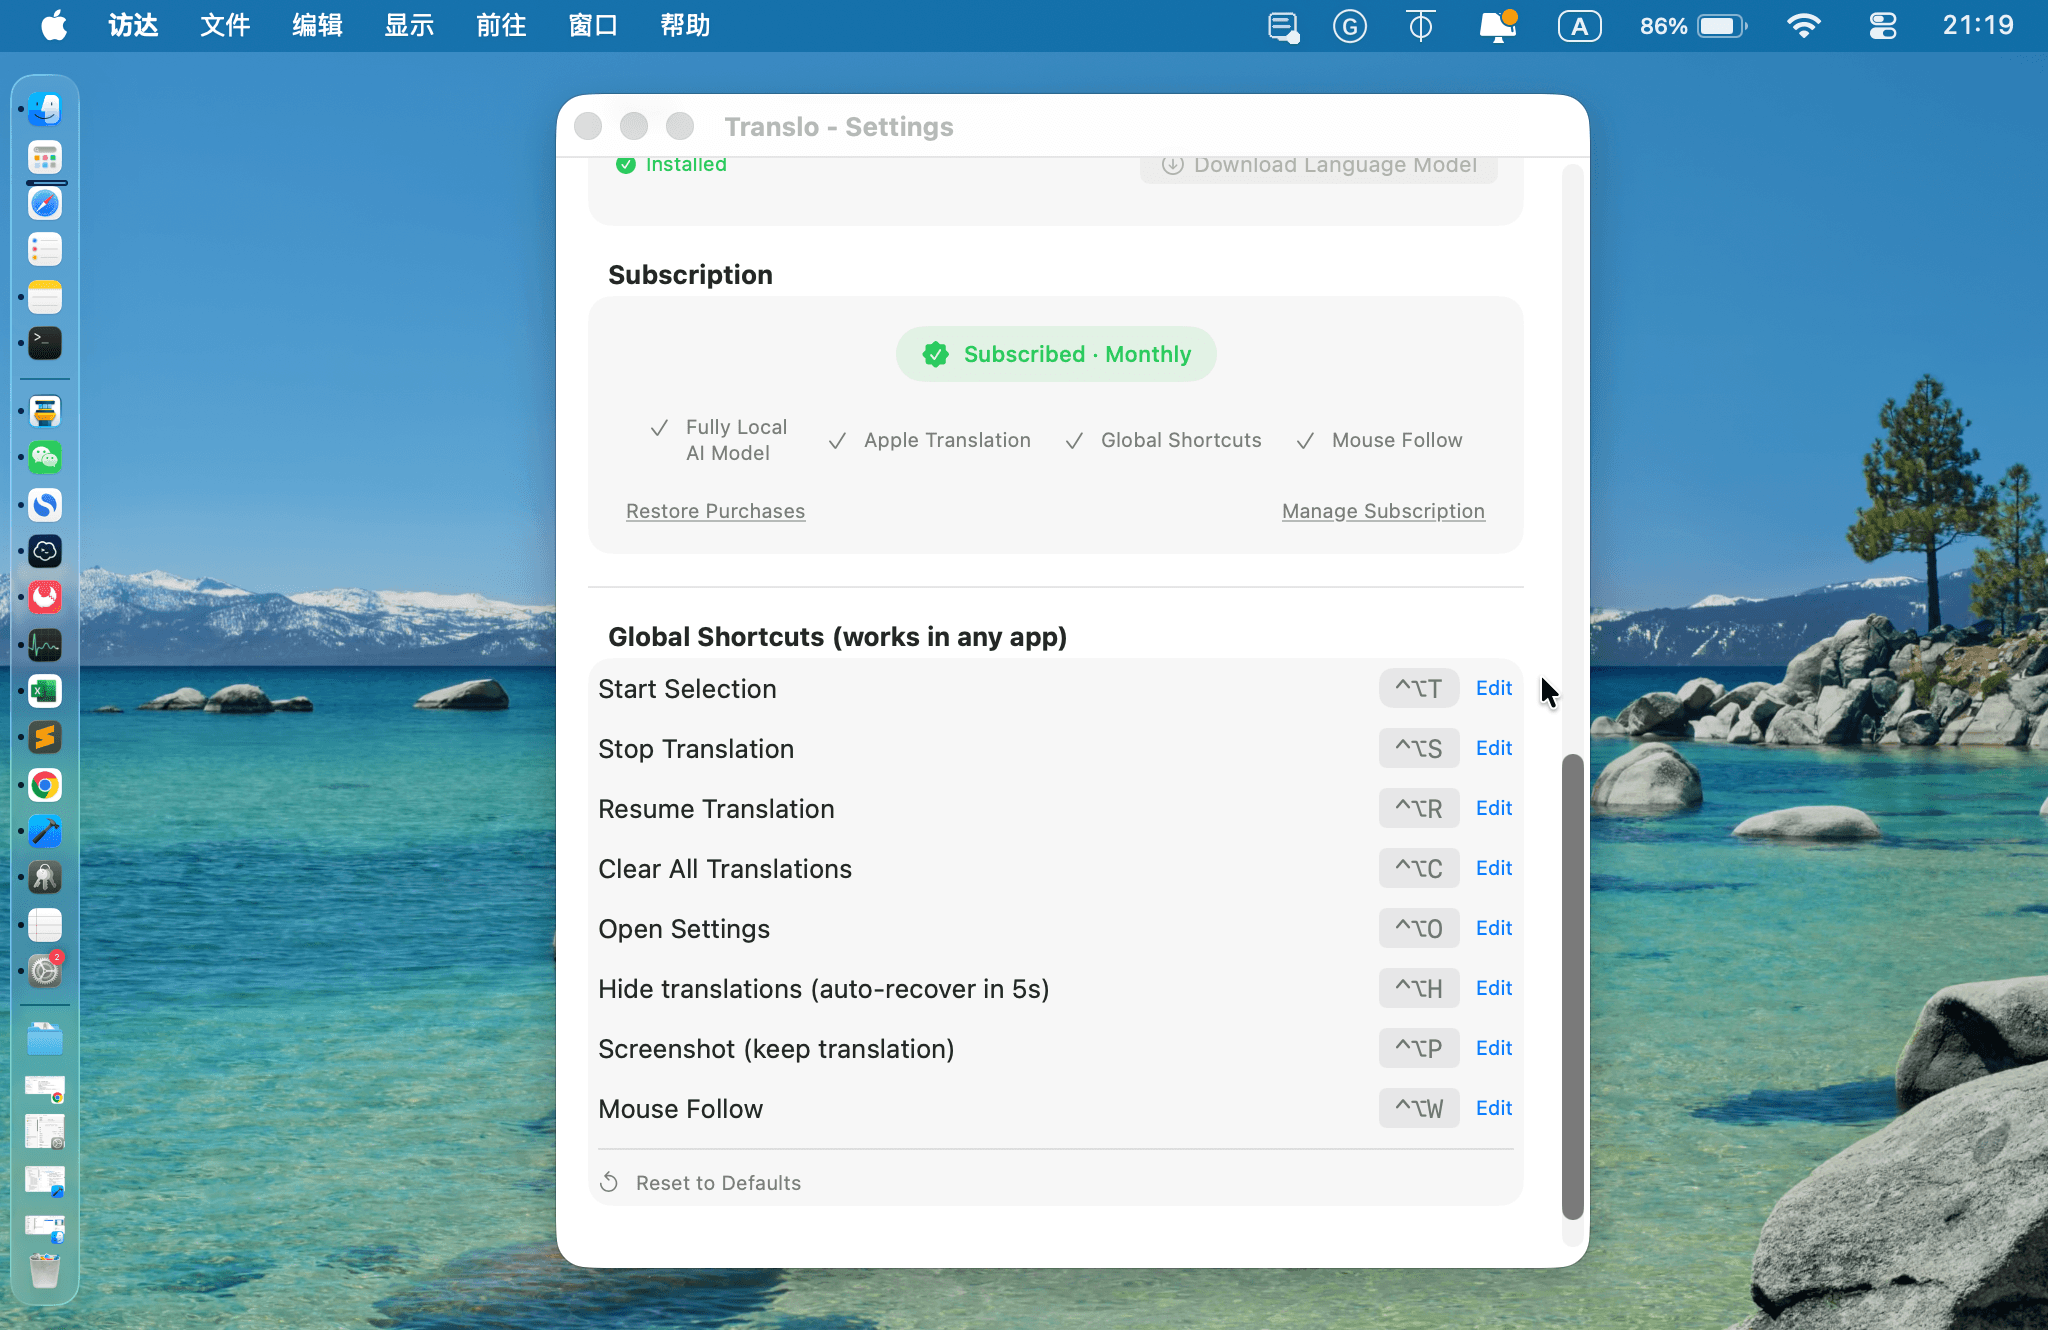This screenshot has width=2048, height=1330.
Task: Launch Safari from the dock
Action: point(45,204)
